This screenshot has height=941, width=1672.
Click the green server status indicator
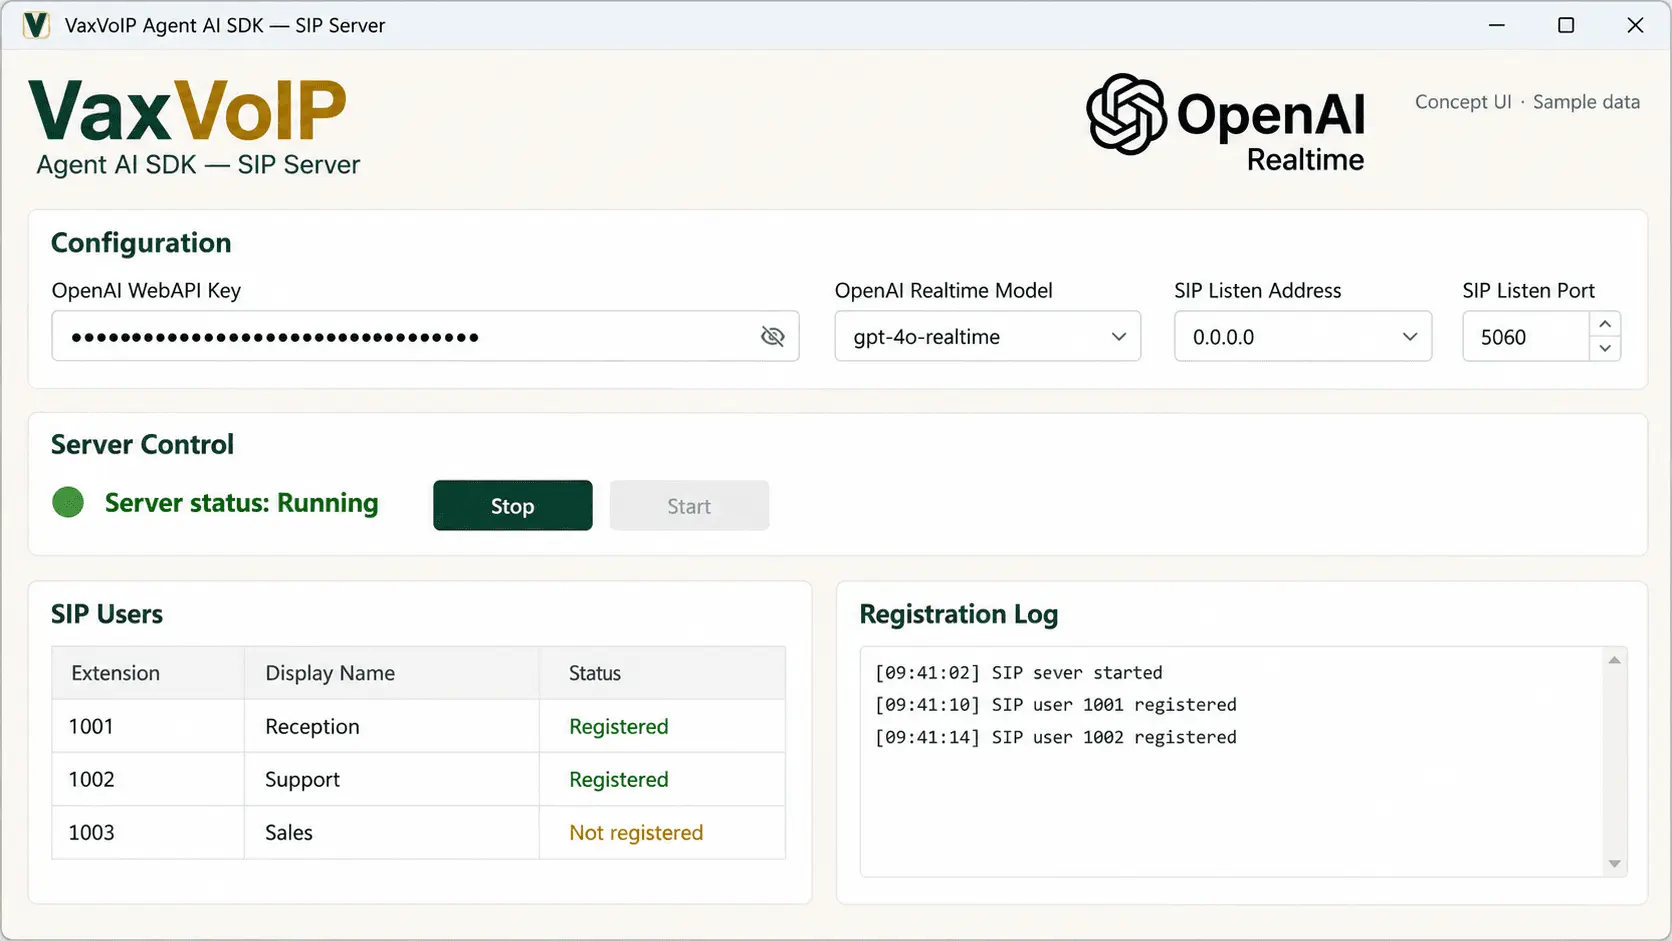click(68, 502)
